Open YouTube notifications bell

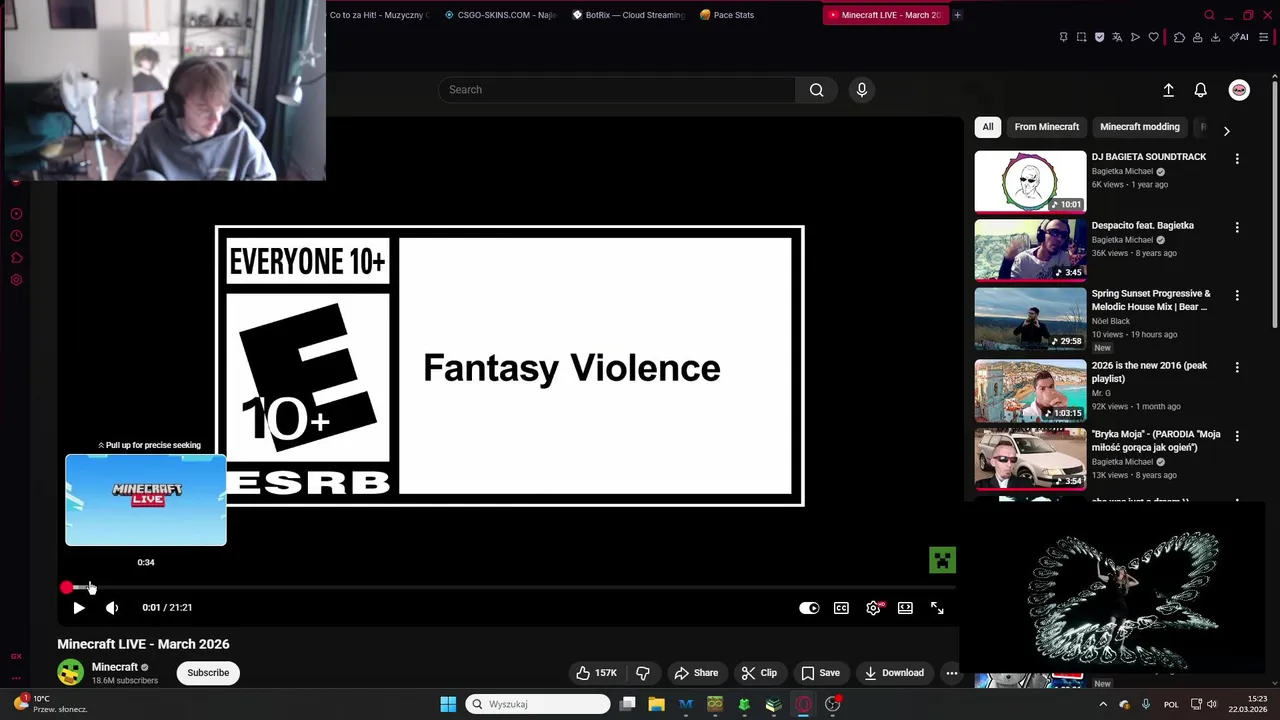click(1201, 90)
